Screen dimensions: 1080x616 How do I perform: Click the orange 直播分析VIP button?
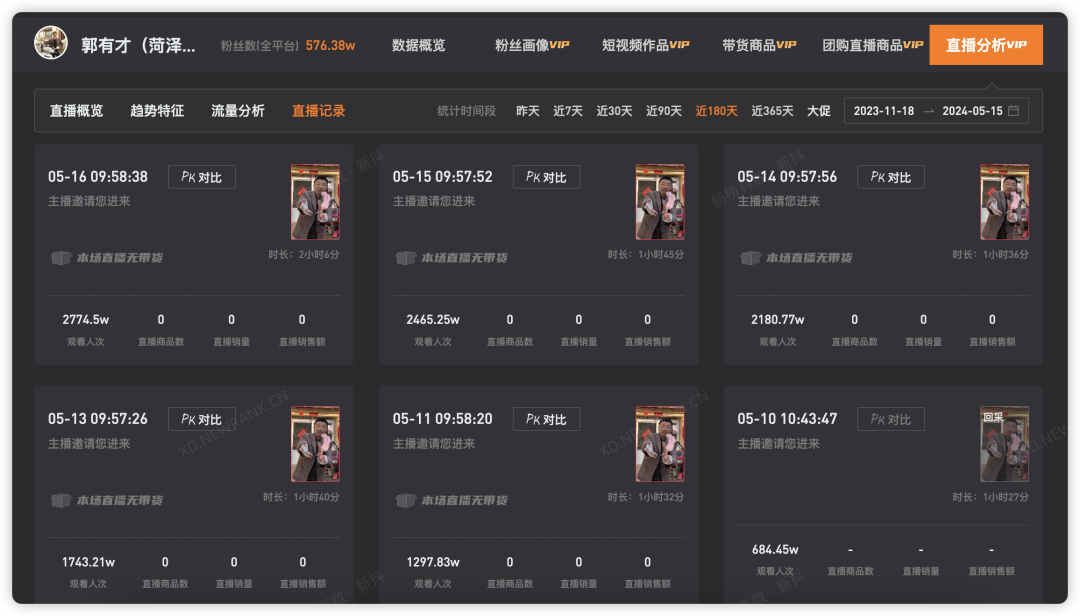pyautogui.click(x=985, y=44)
